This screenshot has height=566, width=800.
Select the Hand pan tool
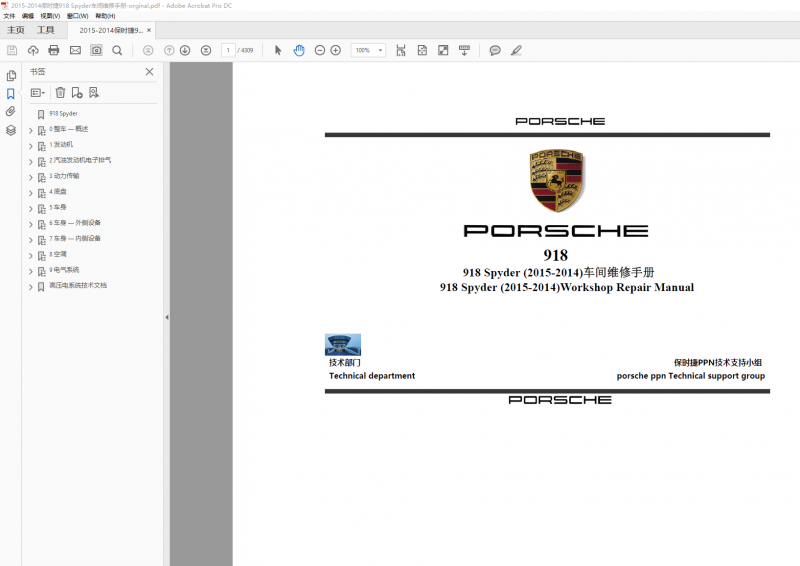coord(299,50)
